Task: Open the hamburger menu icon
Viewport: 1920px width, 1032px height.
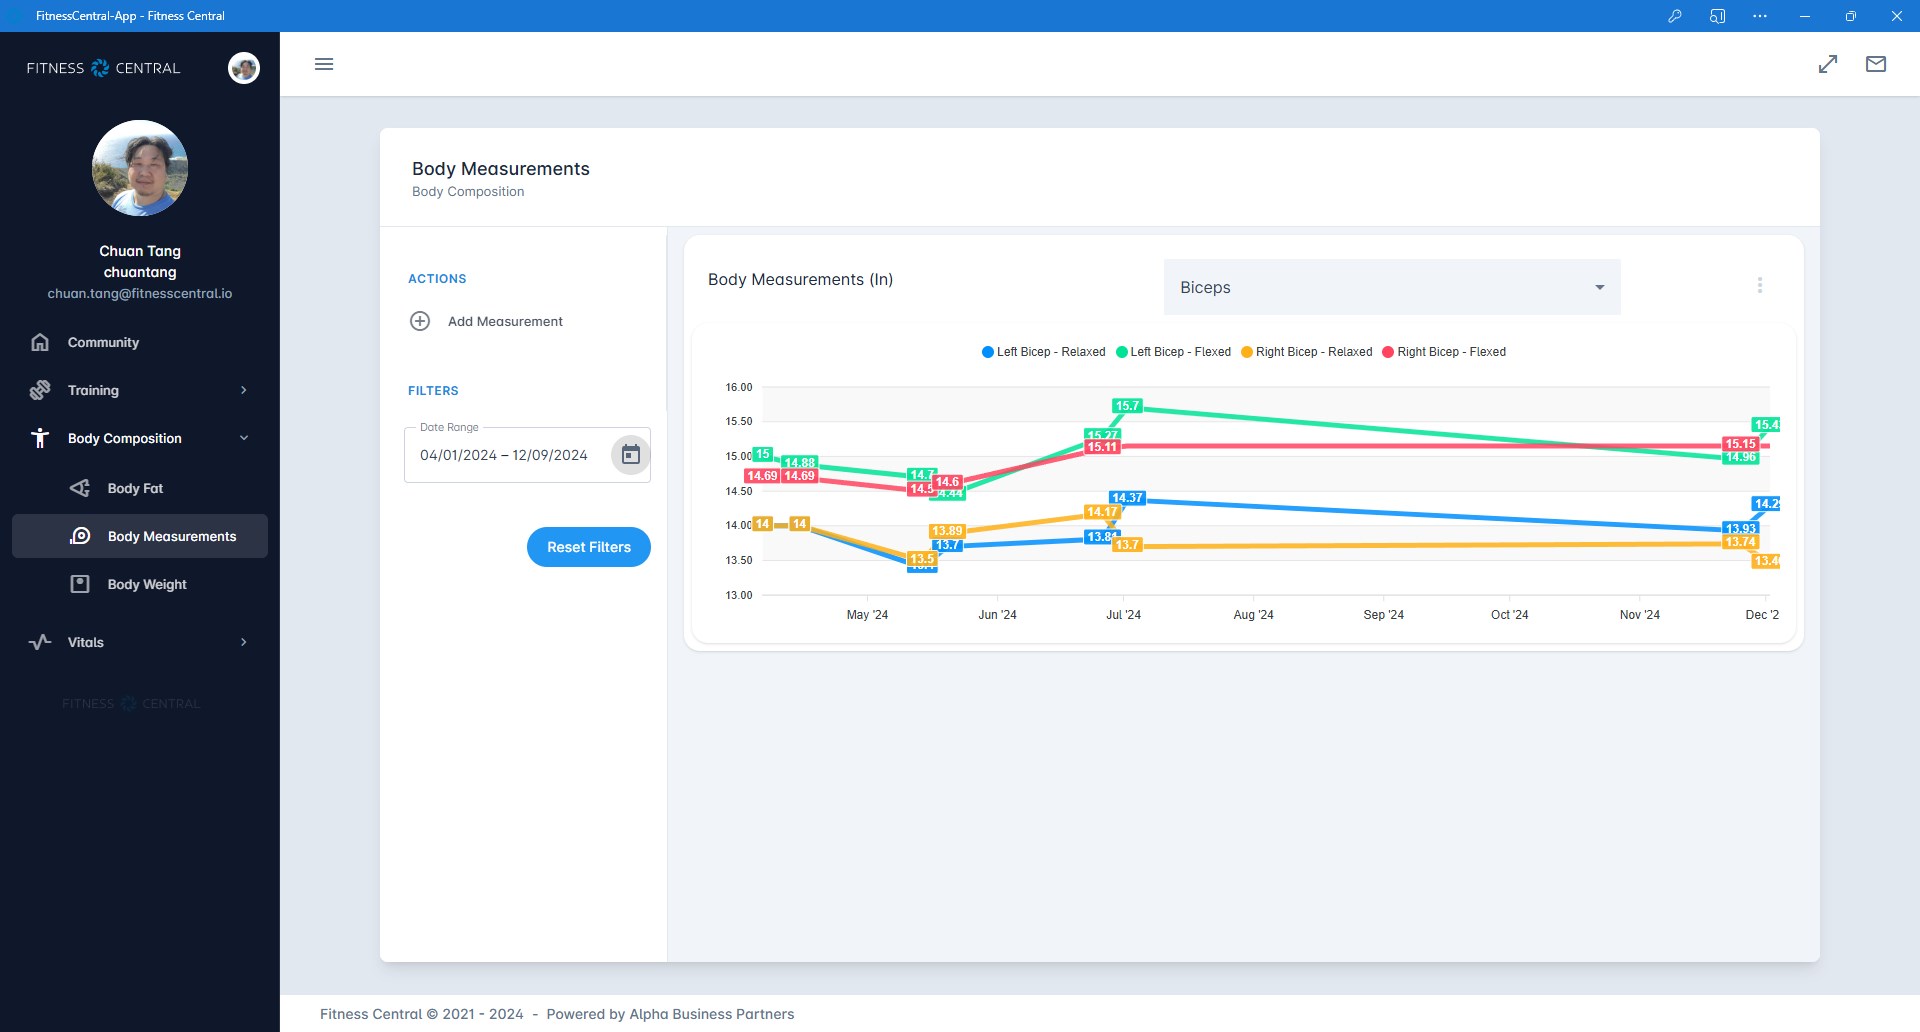Action: click(324, 64)
